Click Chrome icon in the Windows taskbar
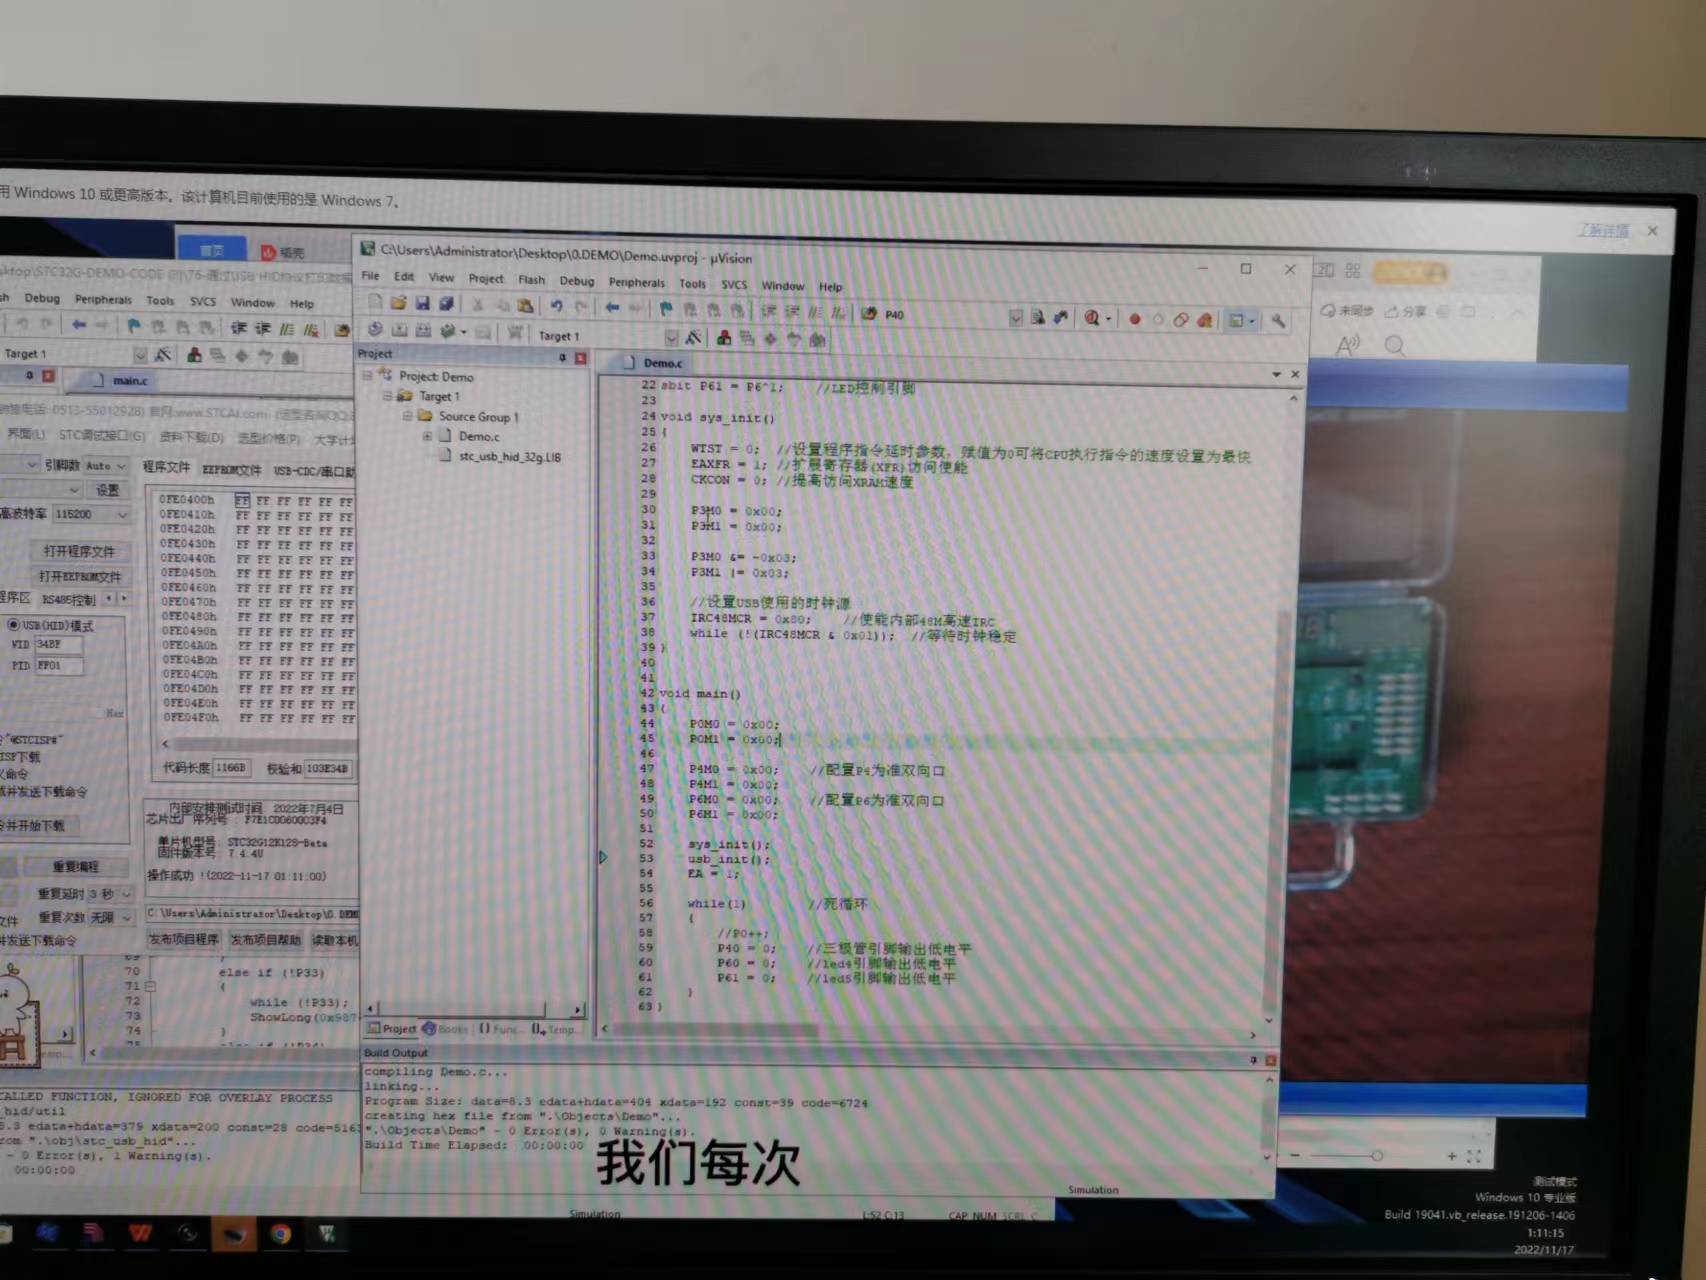Screen dimensions: 1706x1280 pos(280,1234)
